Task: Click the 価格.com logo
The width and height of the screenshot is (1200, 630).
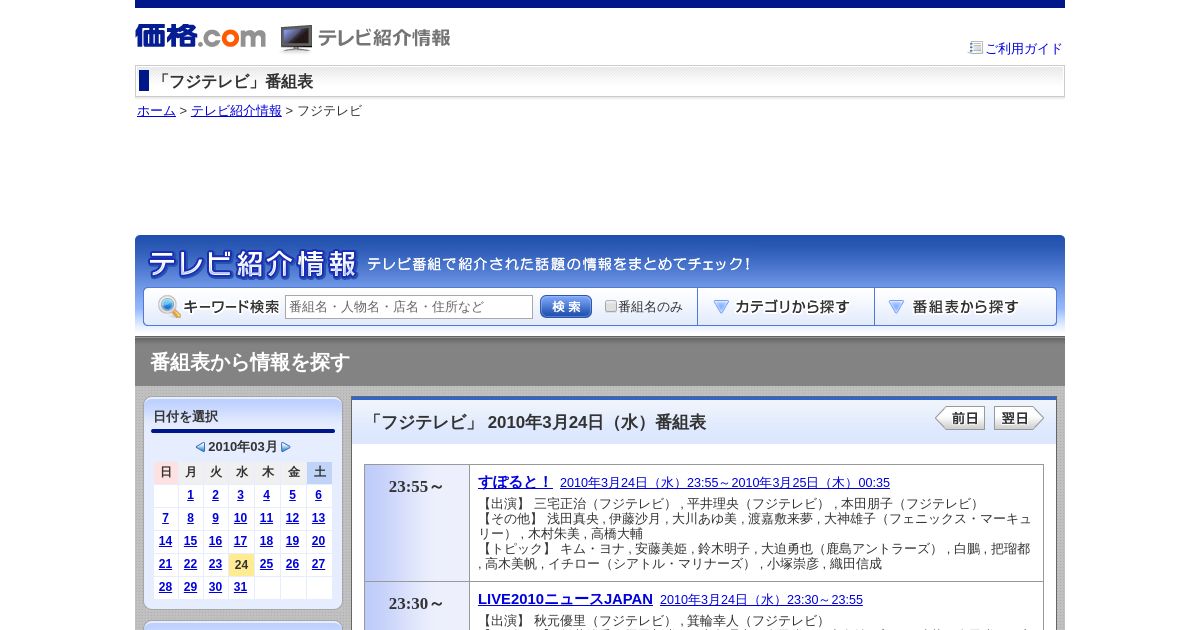Action: click(200, 37)
